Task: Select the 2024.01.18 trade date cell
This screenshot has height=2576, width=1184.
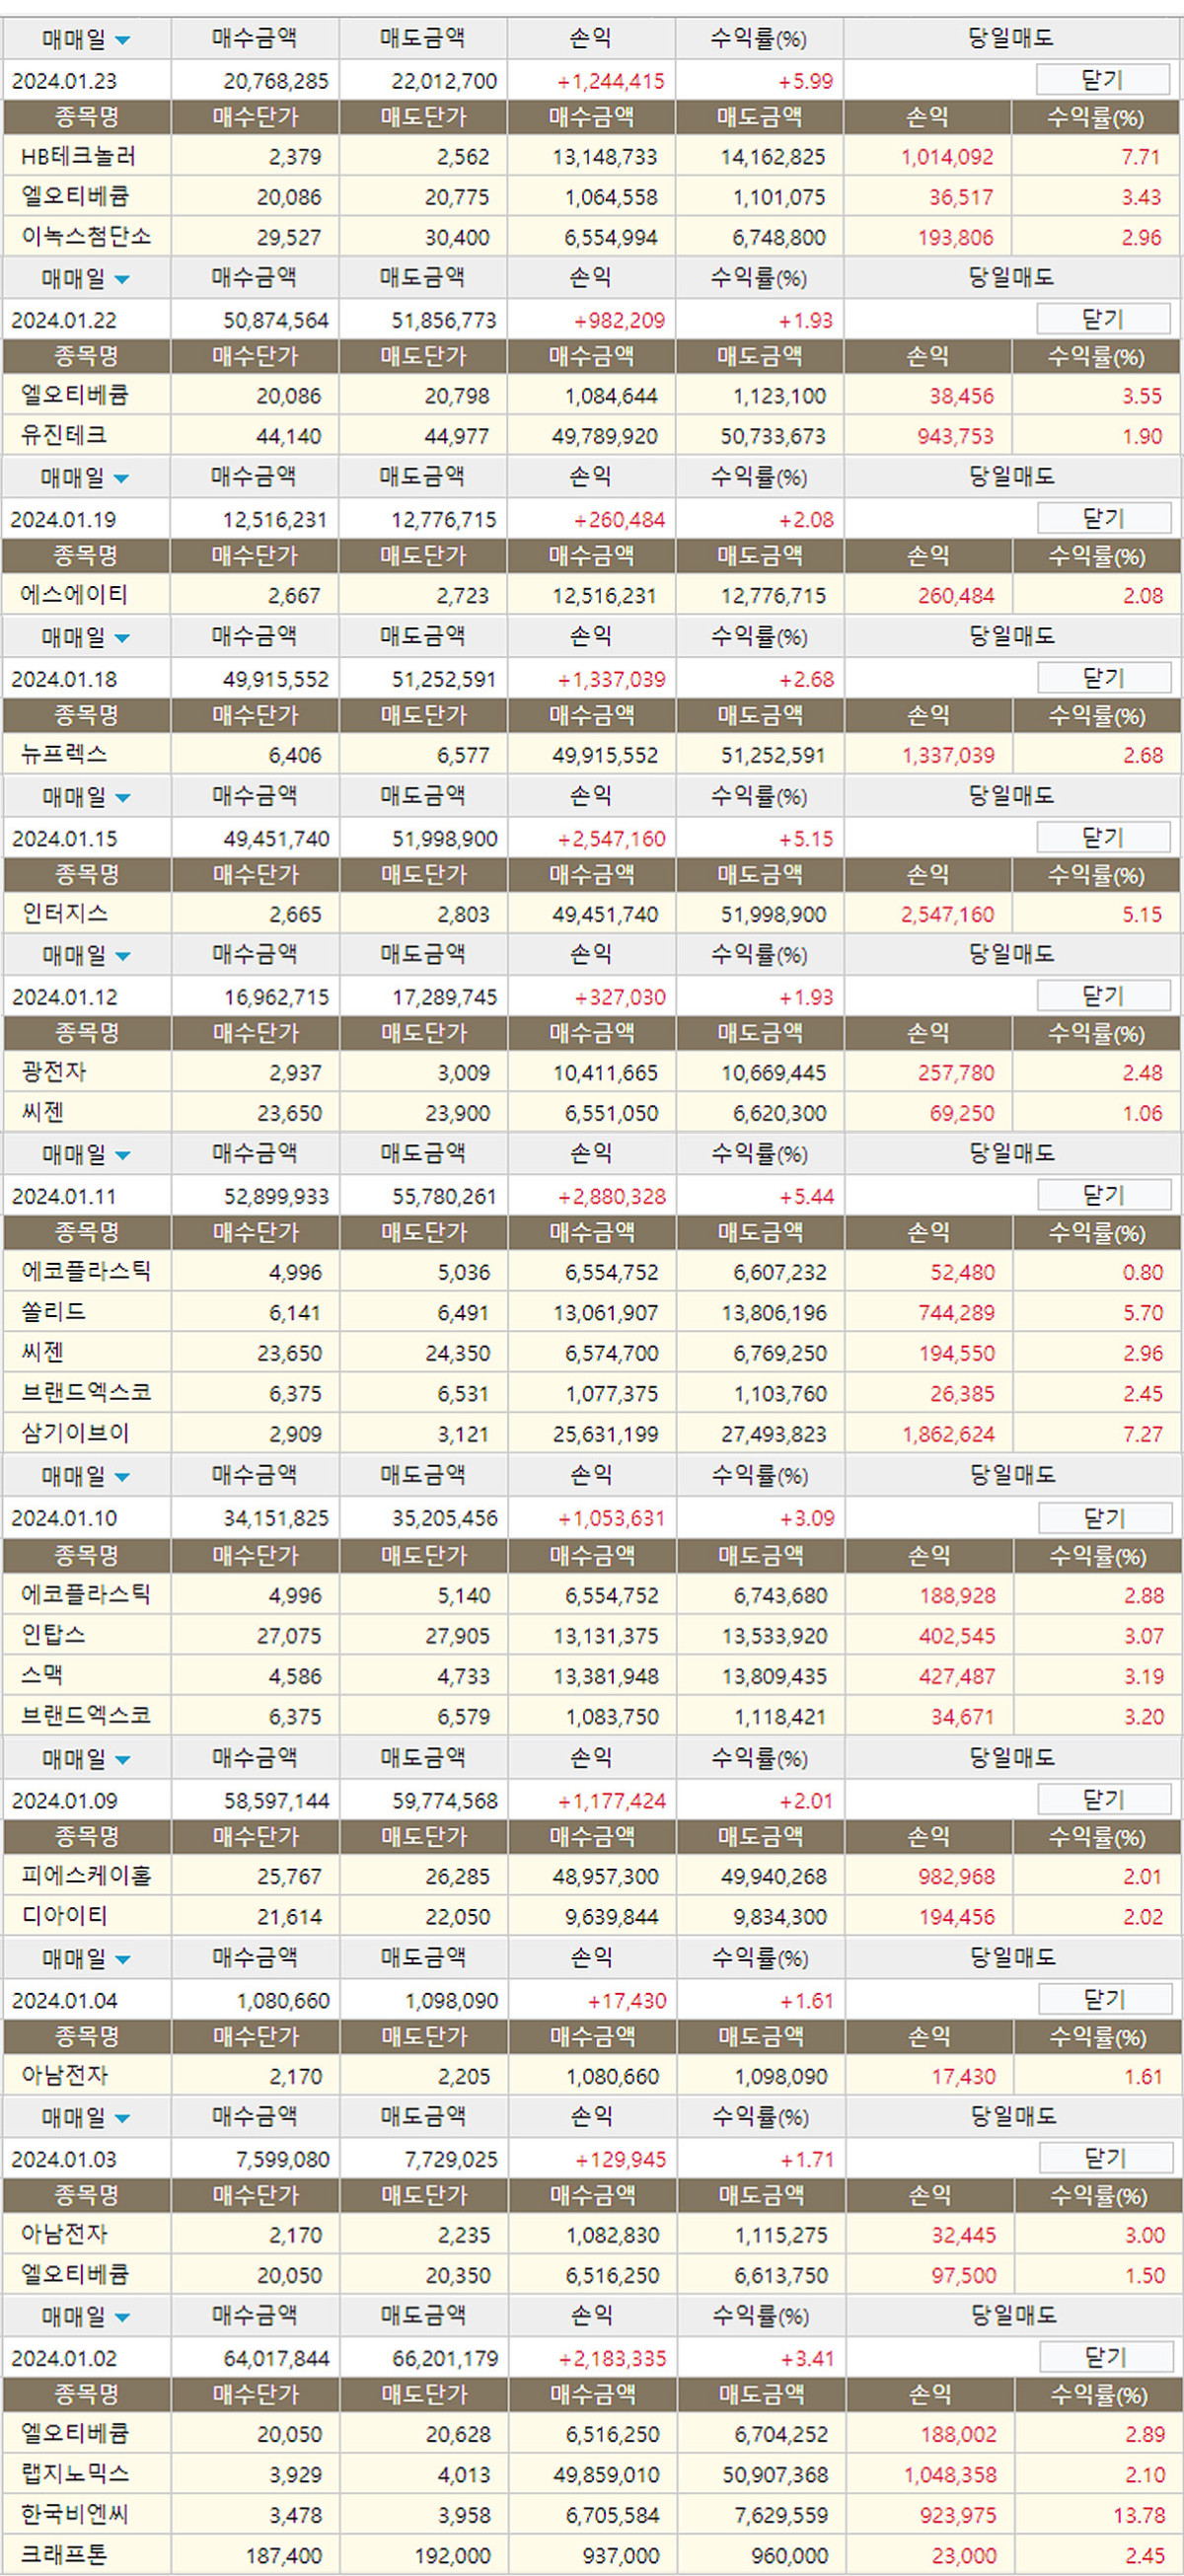Action: click(64, 679)
